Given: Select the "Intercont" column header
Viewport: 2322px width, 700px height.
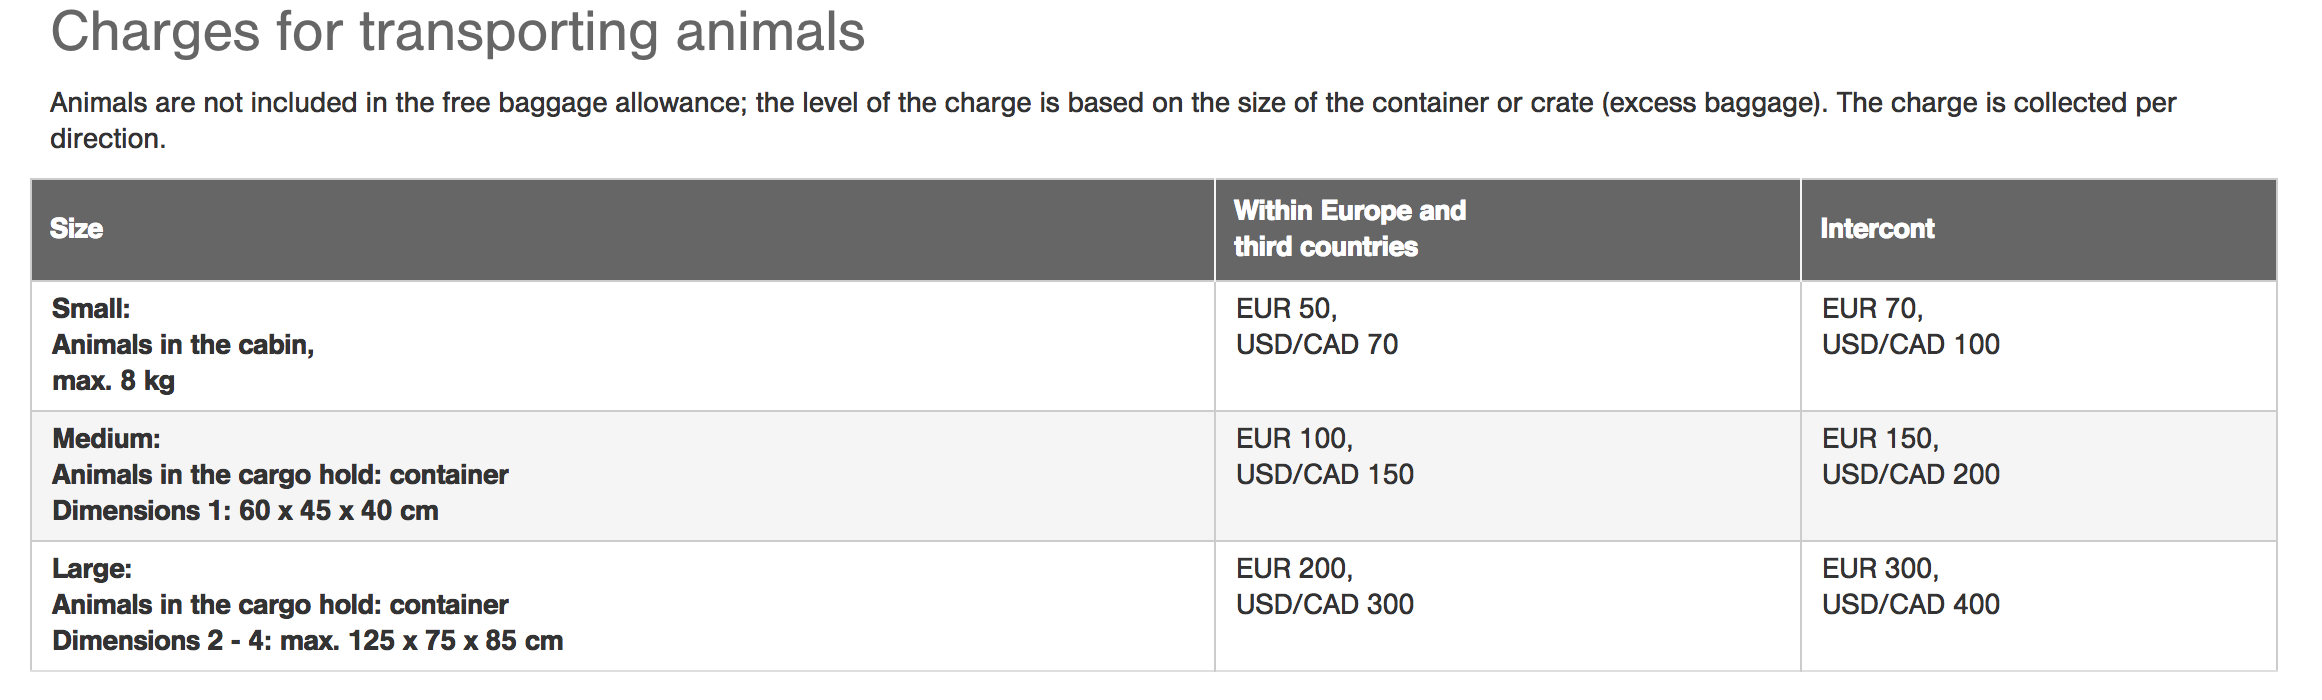Looking at the screenshot, I should (x=1877, y=229).
